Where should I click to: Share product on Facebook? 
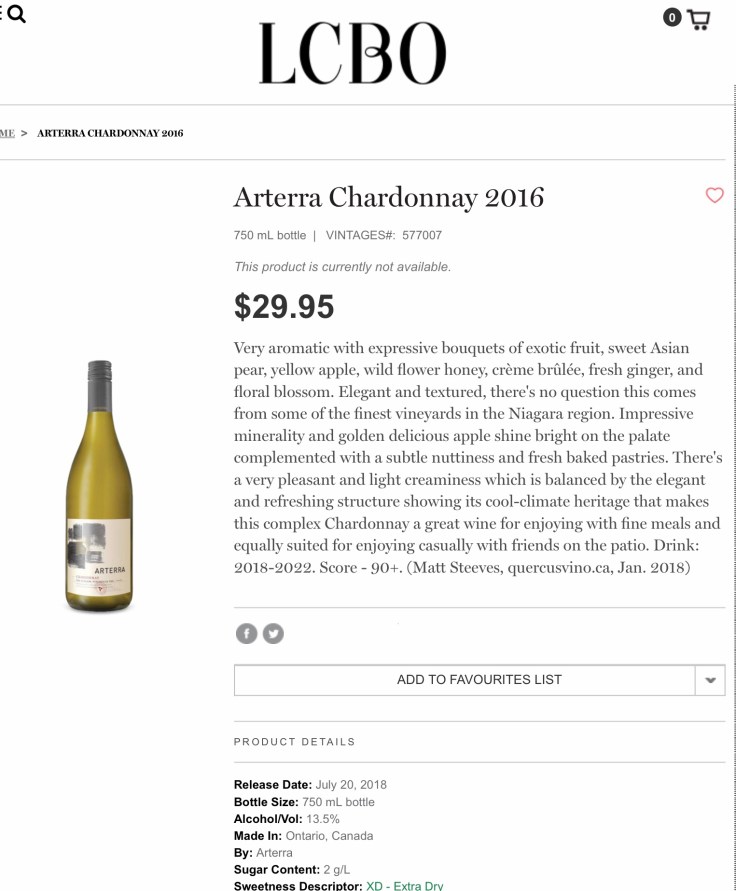click(x=246, y=633)
